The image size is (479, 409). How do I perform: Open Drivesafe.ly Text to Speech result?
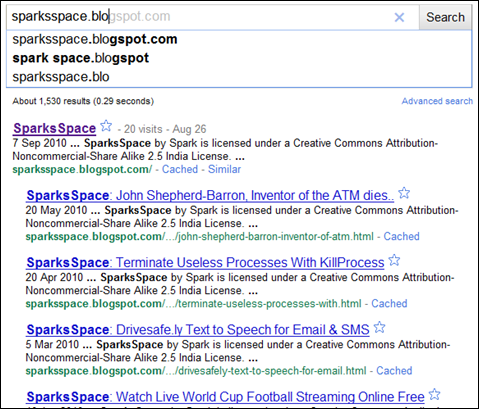[x=198, y=330]
